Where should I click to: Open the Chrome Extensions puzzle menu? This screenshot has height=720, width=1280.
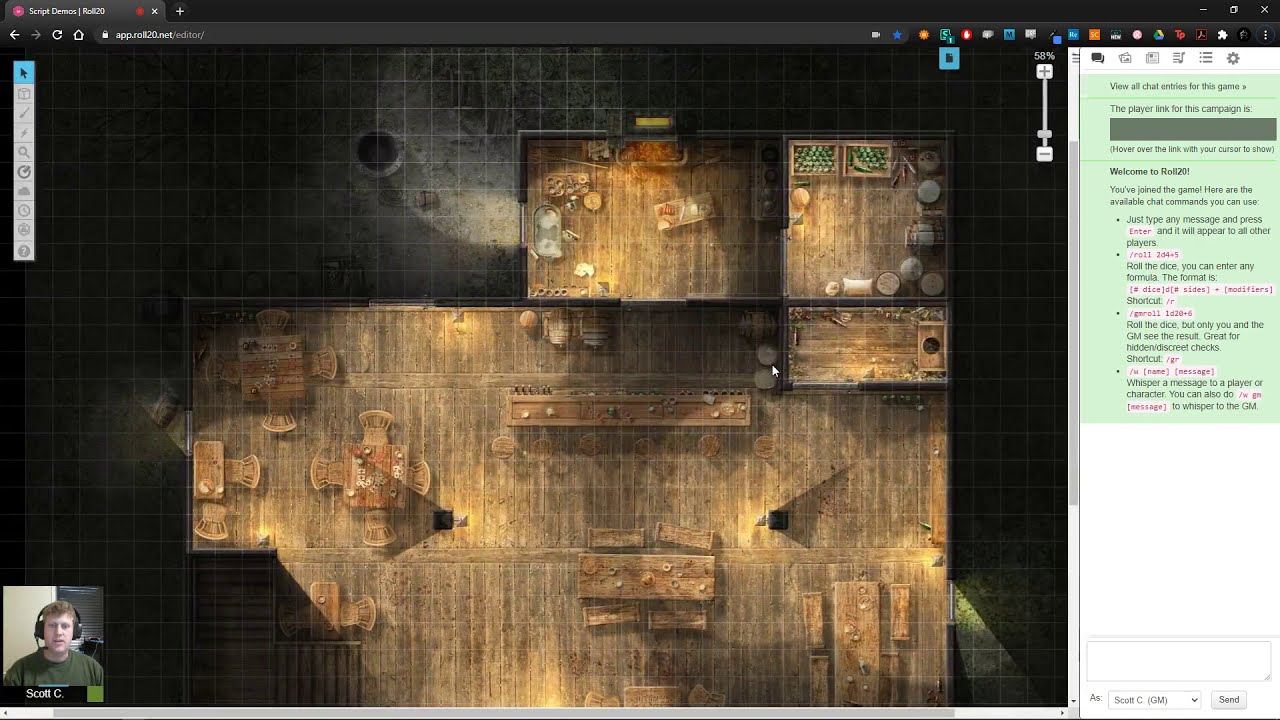[1222, 35]
